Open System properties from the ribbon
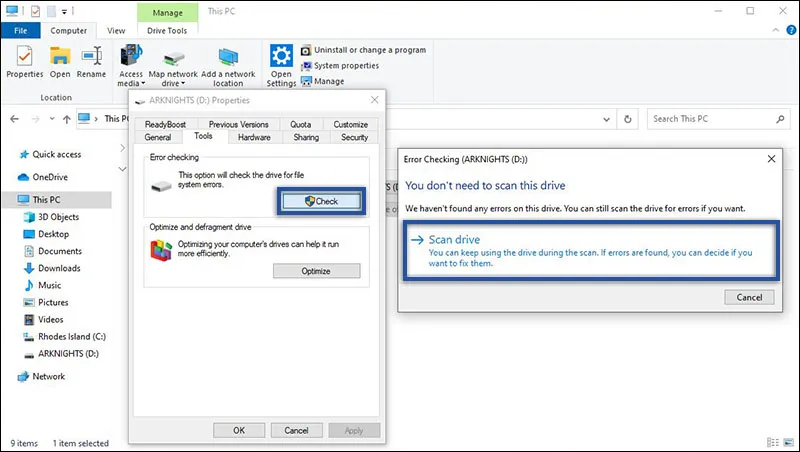 coord(340,66)
